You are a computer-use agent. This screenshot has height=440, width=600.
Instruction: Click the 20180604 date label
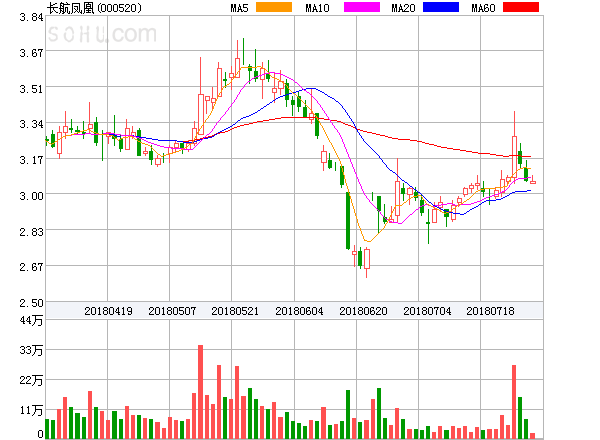pyautogui.click(x=299, y=311)
